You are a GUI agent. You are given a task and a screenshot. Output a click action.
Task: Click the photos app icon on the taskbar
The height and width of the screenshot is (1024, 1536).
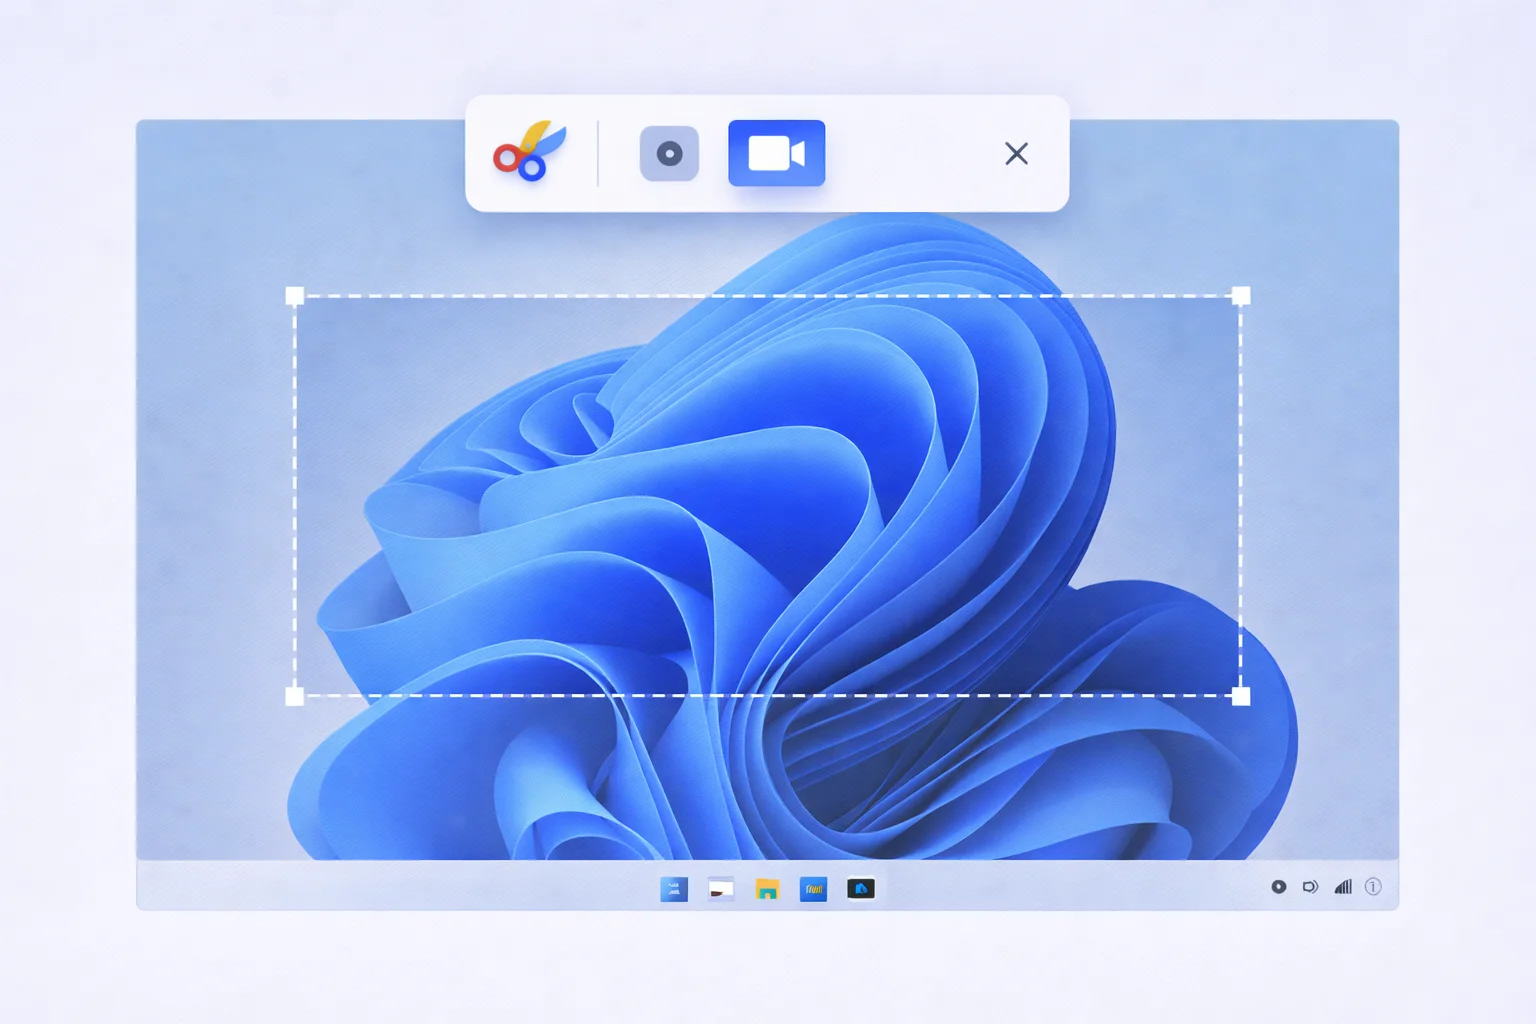point(721,889)
